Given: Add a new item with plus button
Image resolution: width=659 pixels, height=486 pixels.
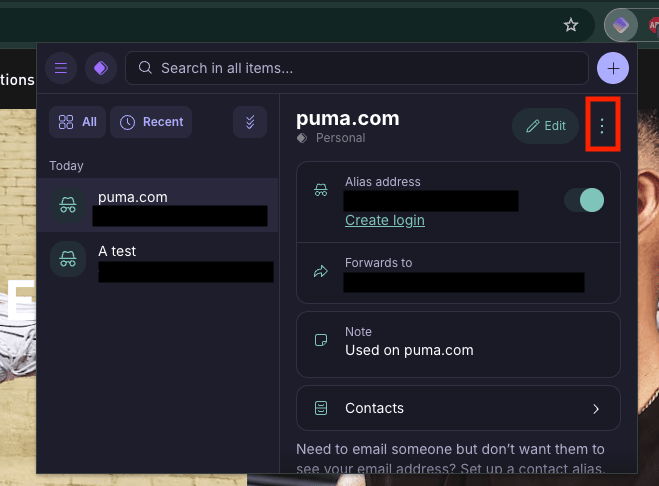Looking at the screenshot, I should point(613,68).
